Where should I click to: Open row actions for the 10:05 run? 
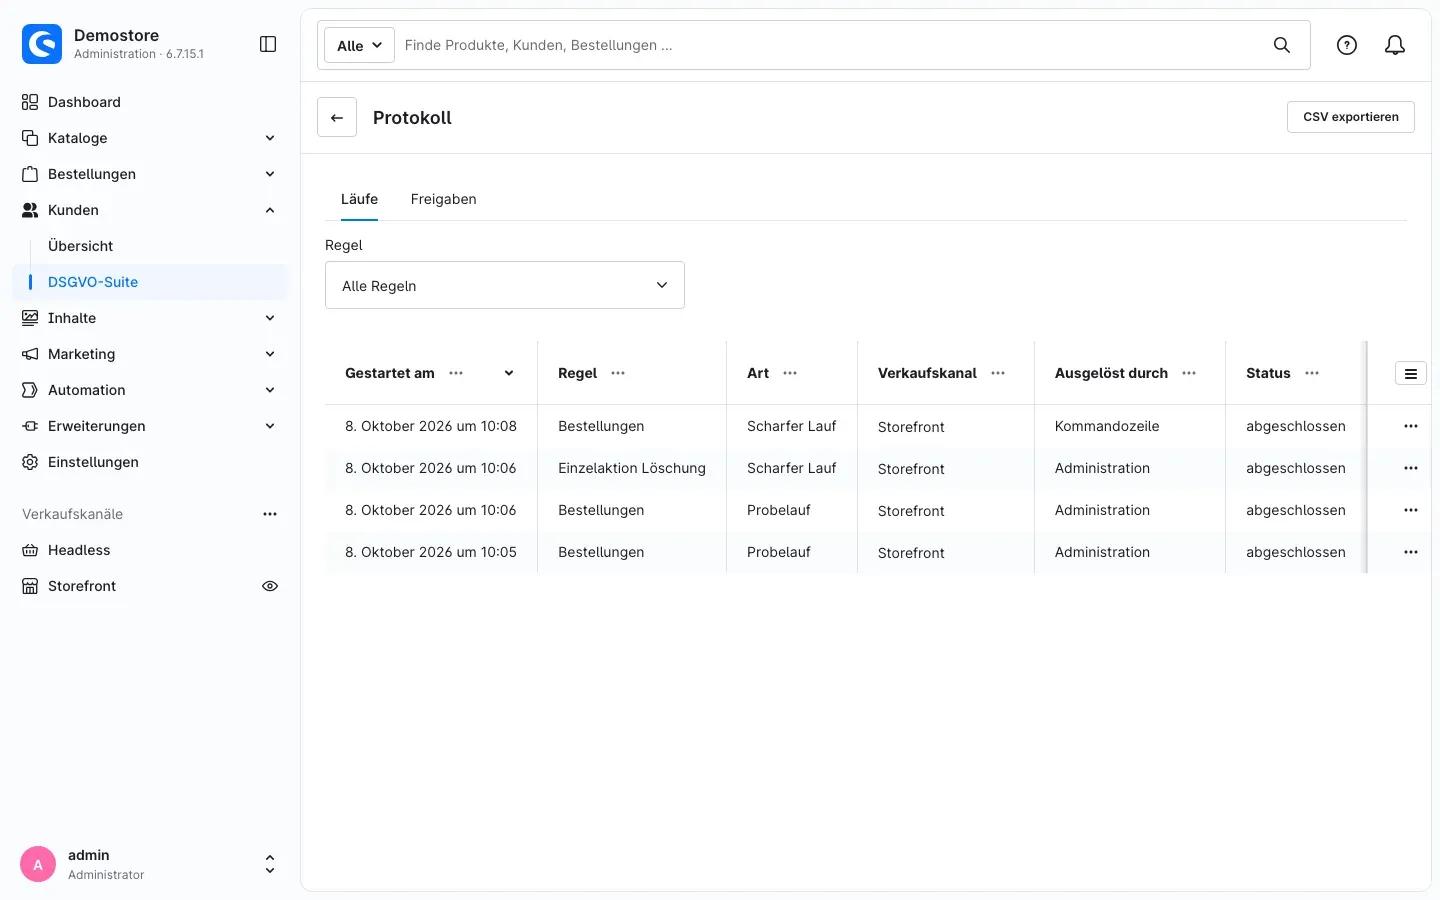pyautogui.click(x=1411, y=552)
